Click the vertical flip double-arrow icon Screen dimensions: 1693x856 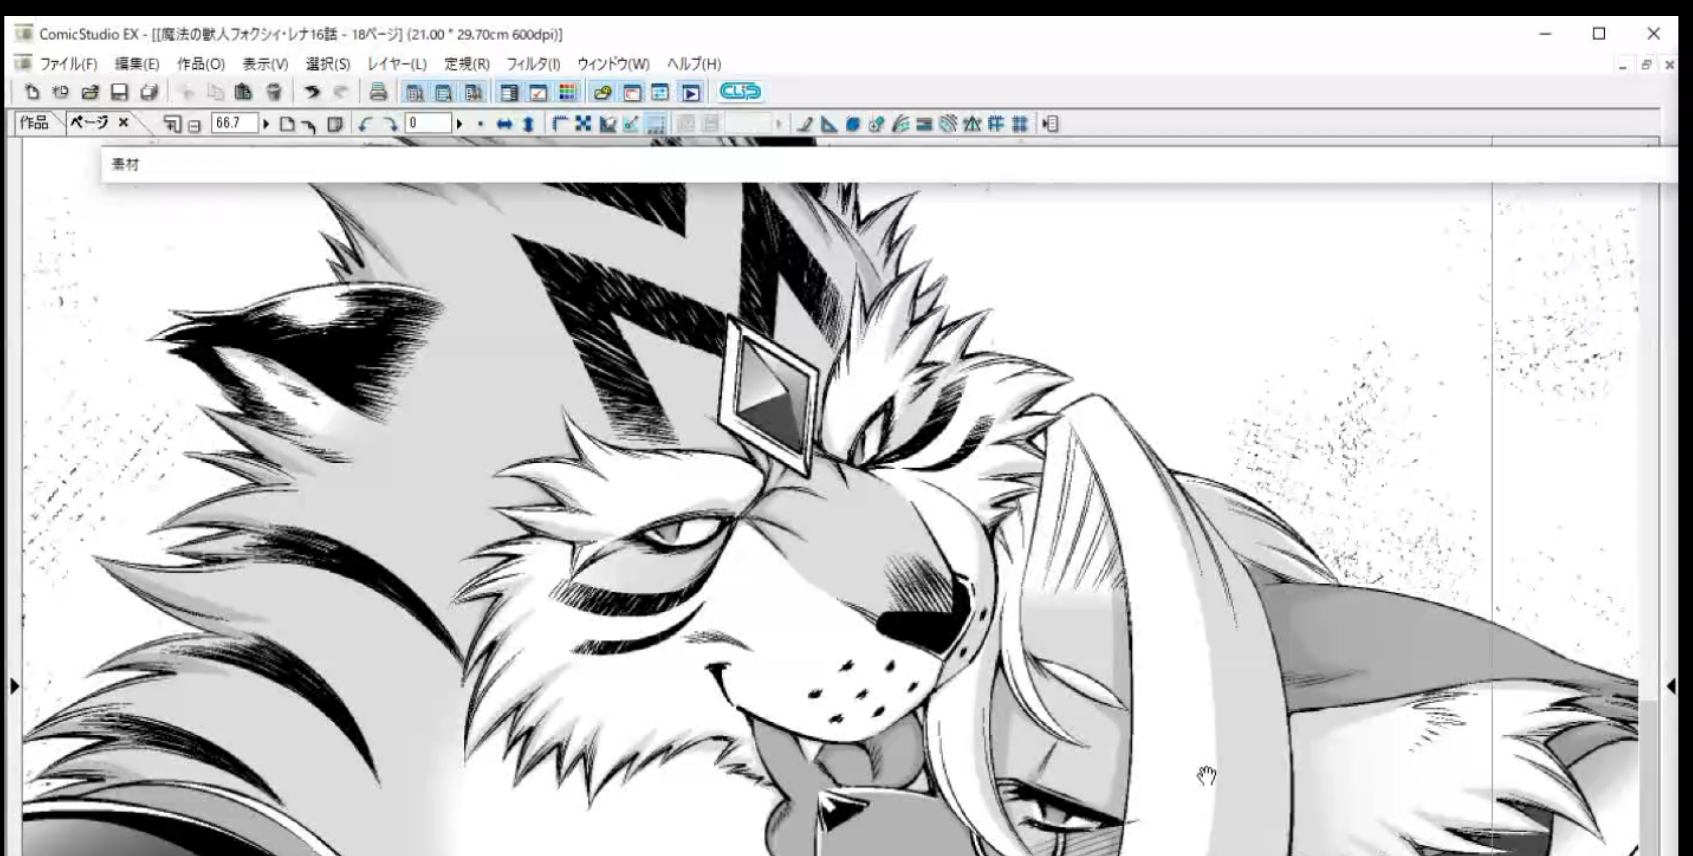pyautogui.click(x=528, y=124)
